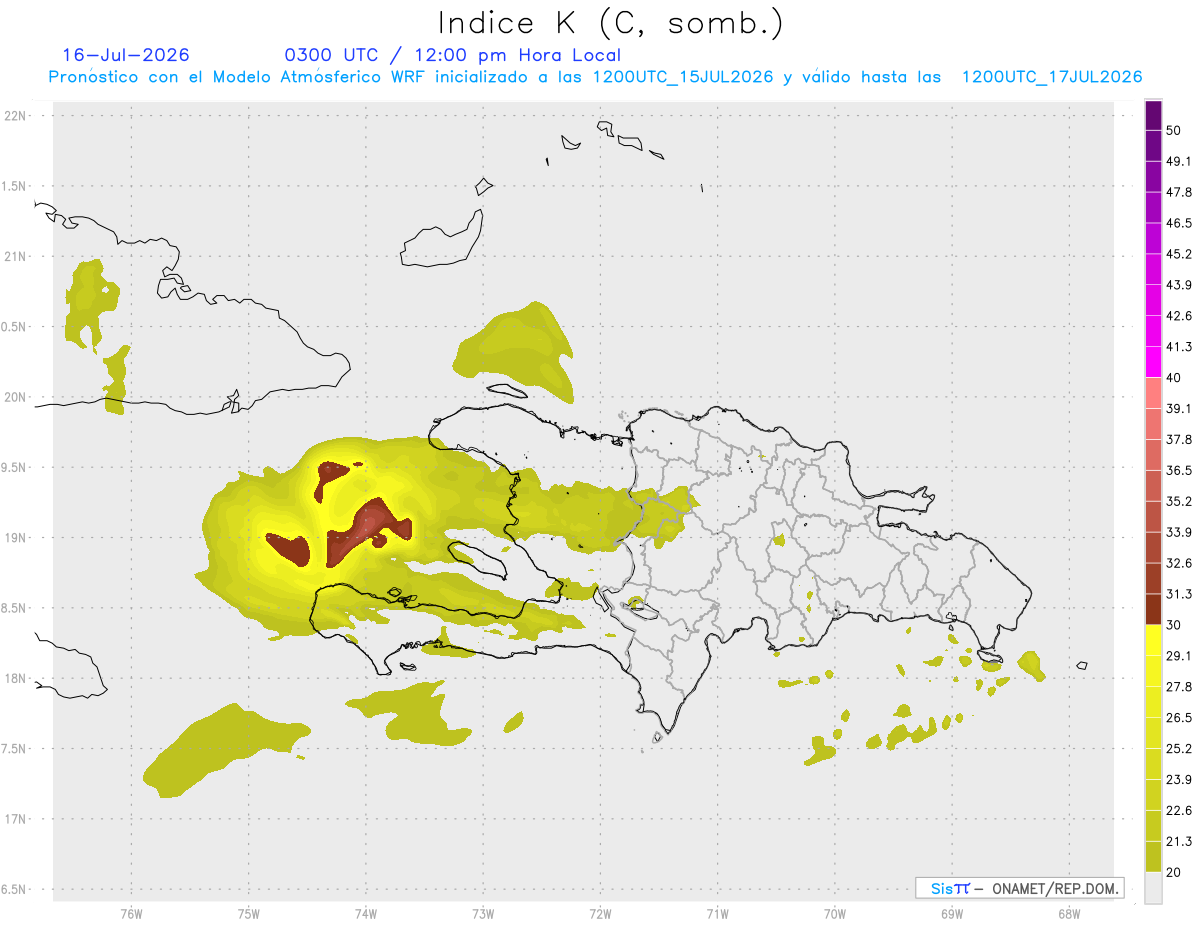This screenshot has height=927, width=1200.
Task: Click colorbar value "30"
Action: click(1174, 625)
